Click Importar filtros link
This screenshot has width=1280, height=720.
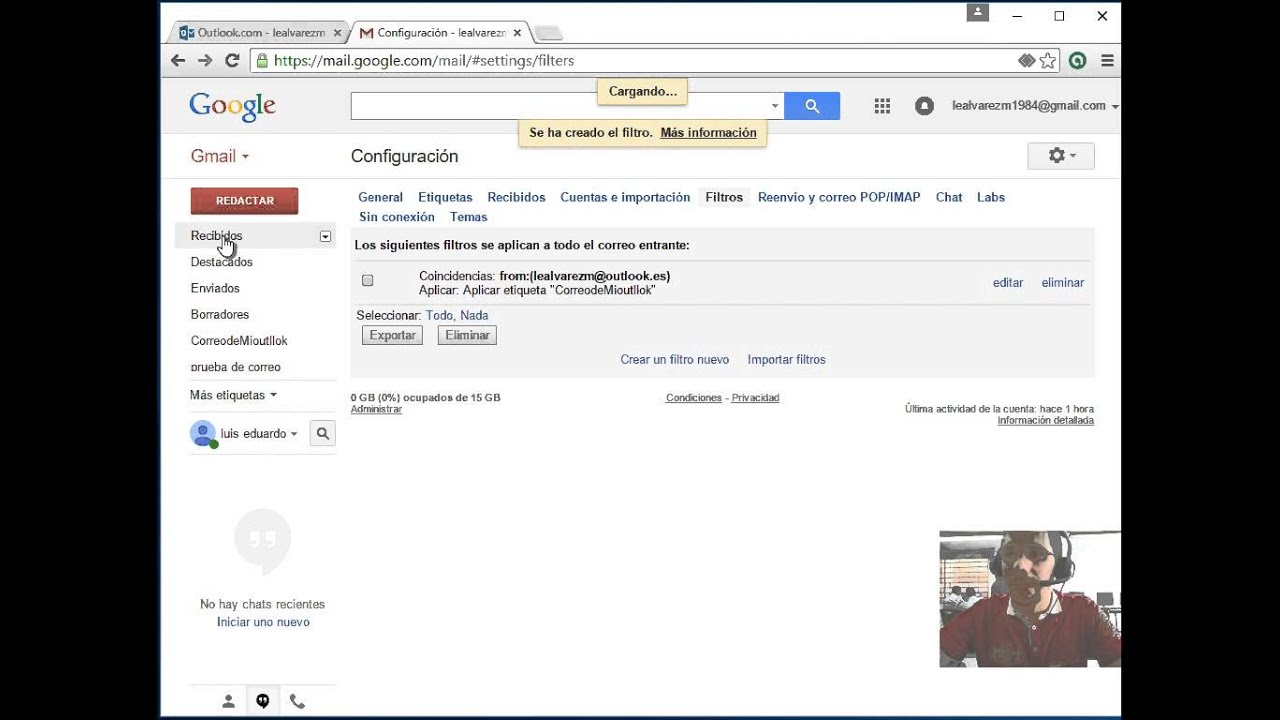787,360
